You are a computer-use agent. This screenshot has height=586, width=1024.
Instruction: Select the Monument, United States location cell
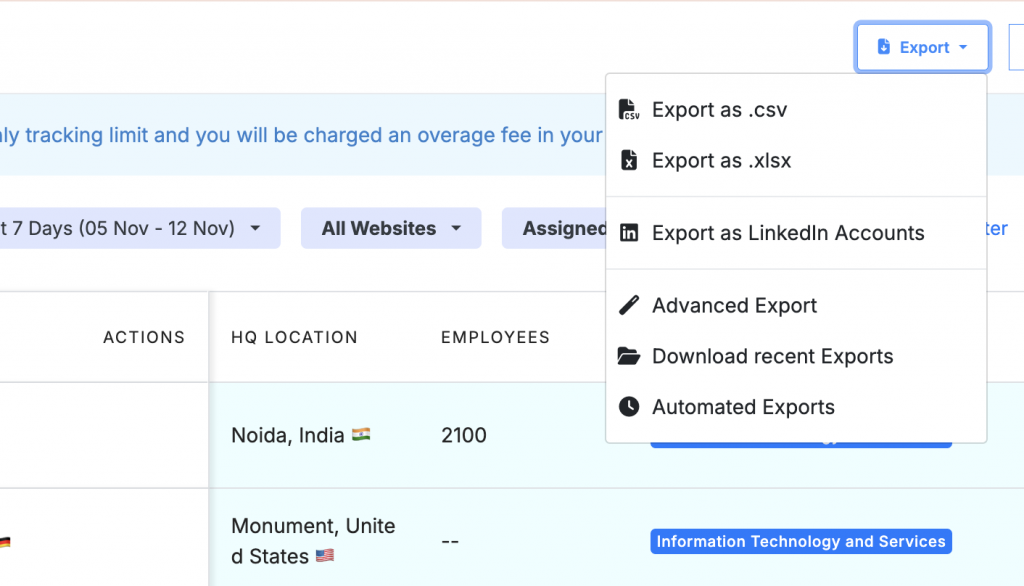(x=312, y=540)
